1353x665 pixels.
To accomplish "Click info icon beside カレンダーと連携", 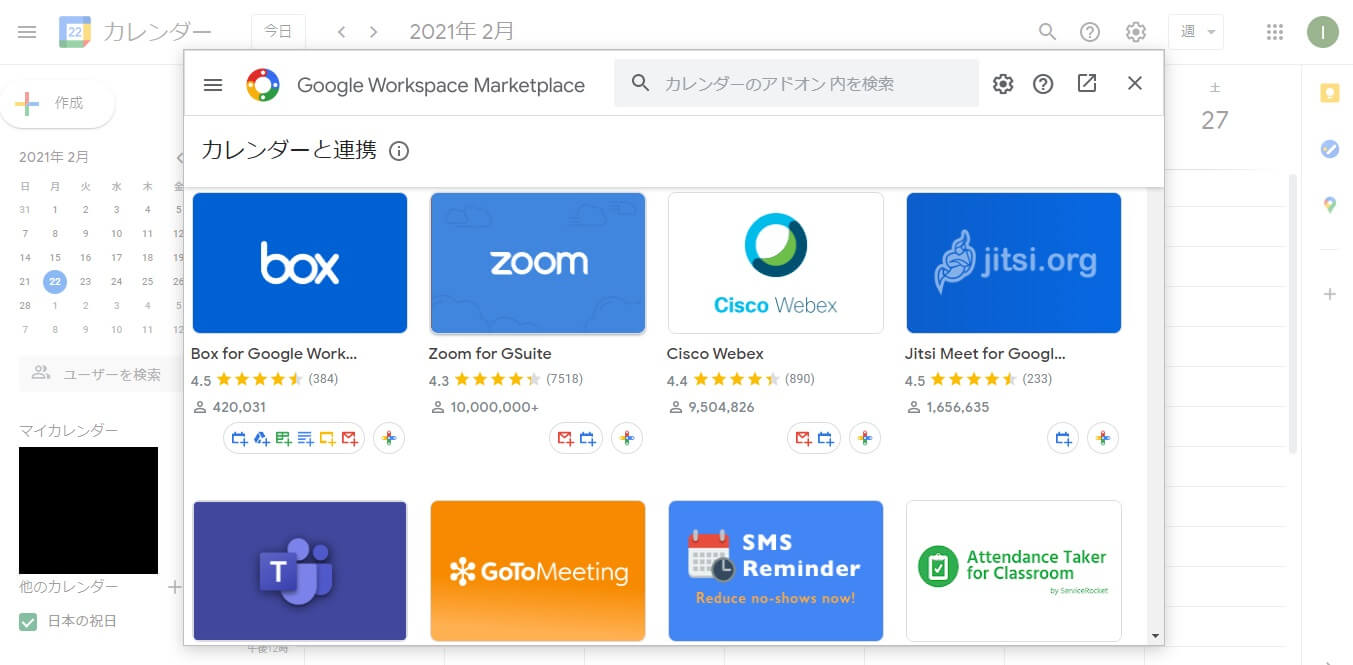I will pyautogui.click(x=399, y=152).
